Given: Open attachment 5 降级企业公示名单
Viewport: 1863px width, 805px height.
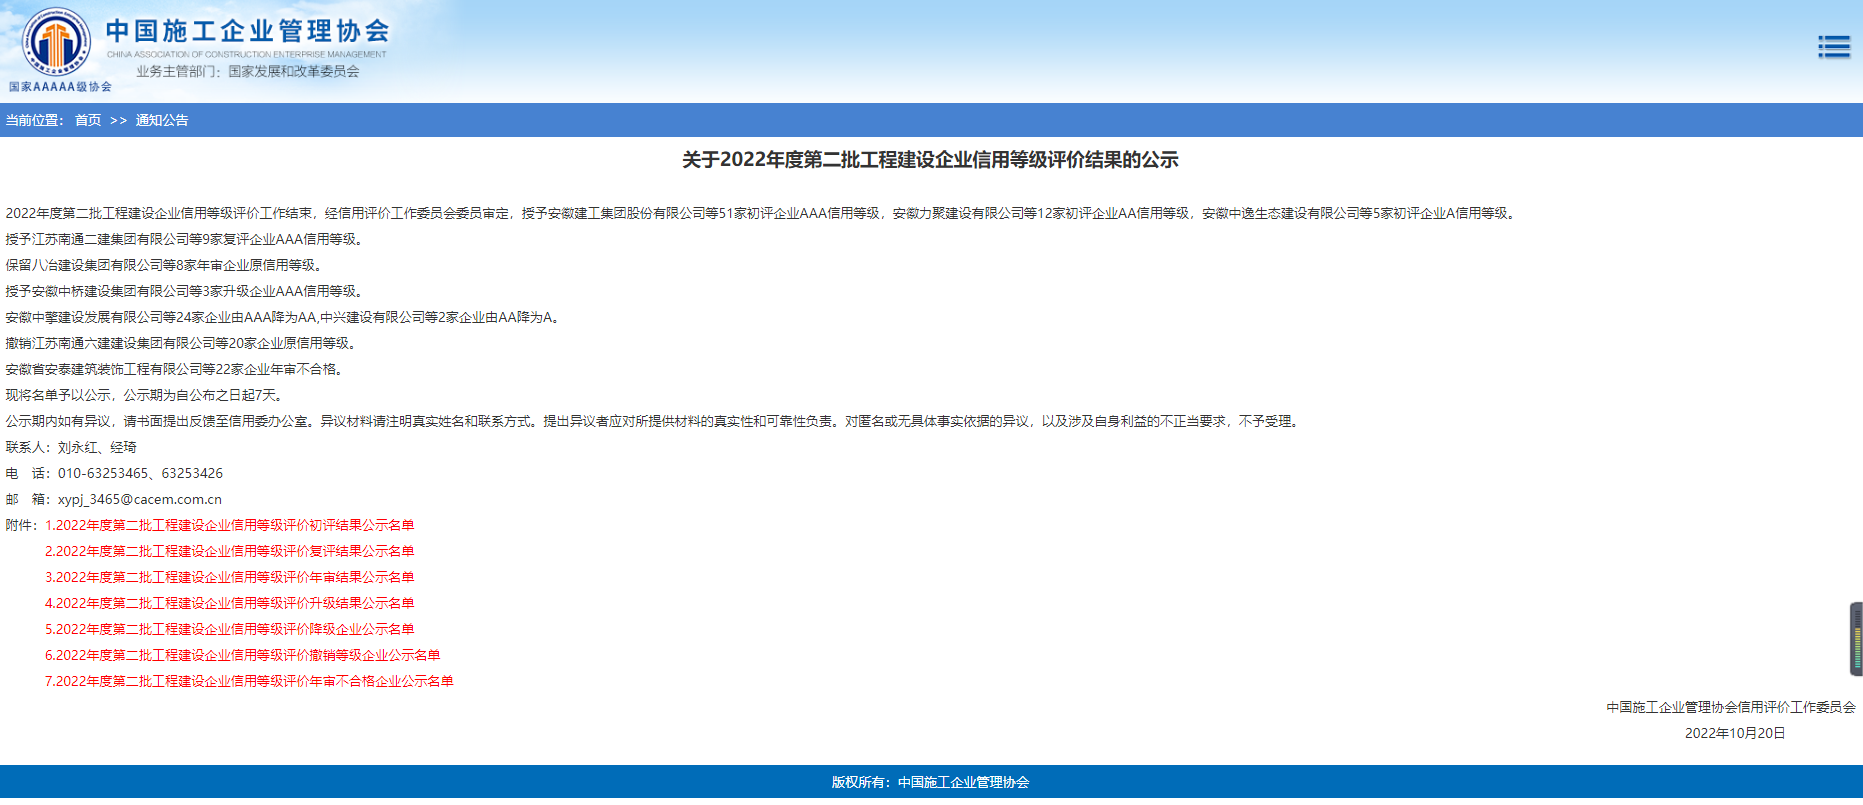Looking at the screenshot, I should tap(229, 629).
